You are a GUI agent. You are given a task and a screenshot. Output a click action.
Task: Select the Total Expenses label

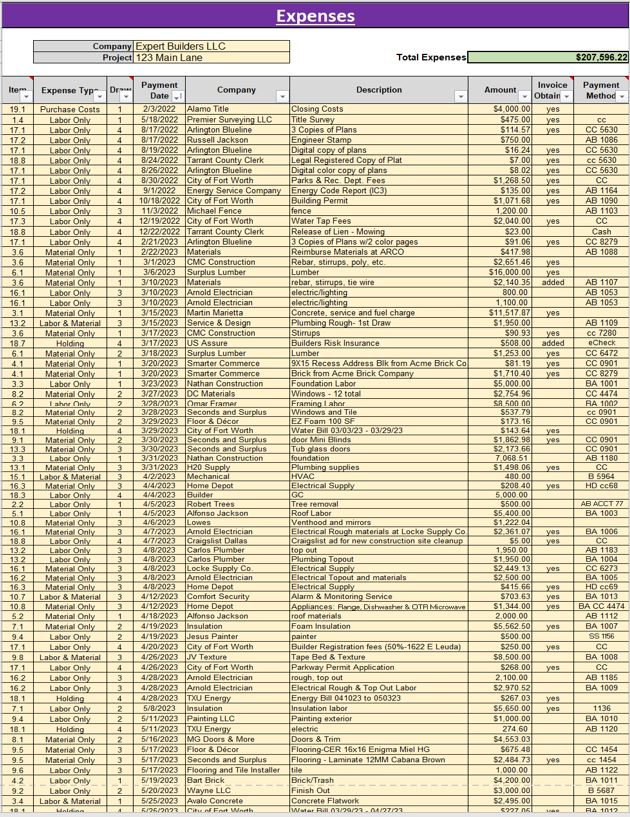(x=431, y=57)
